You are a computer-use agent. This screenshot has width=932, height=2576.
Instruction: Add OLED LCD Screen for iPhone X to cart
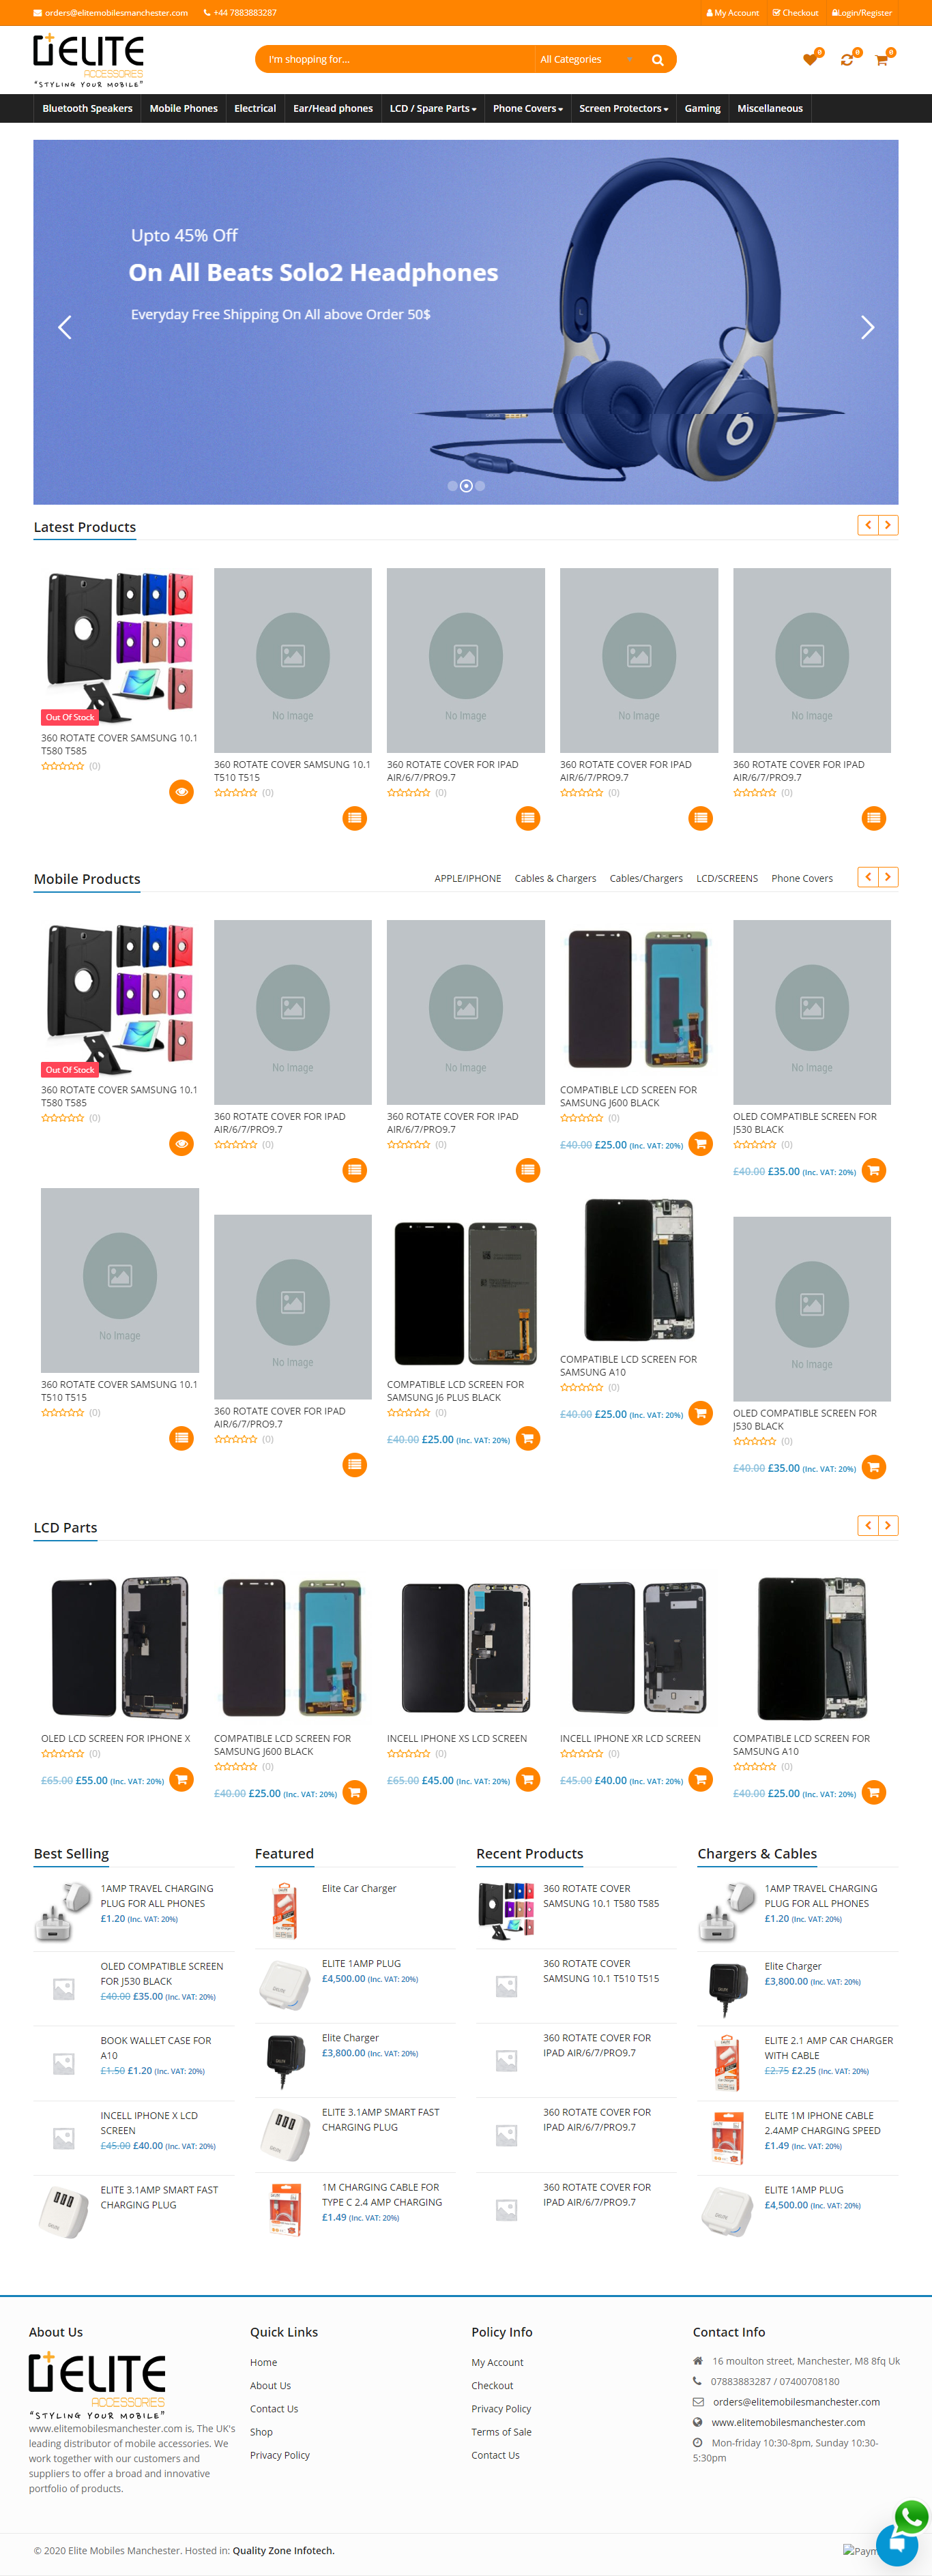point(181,1779)
